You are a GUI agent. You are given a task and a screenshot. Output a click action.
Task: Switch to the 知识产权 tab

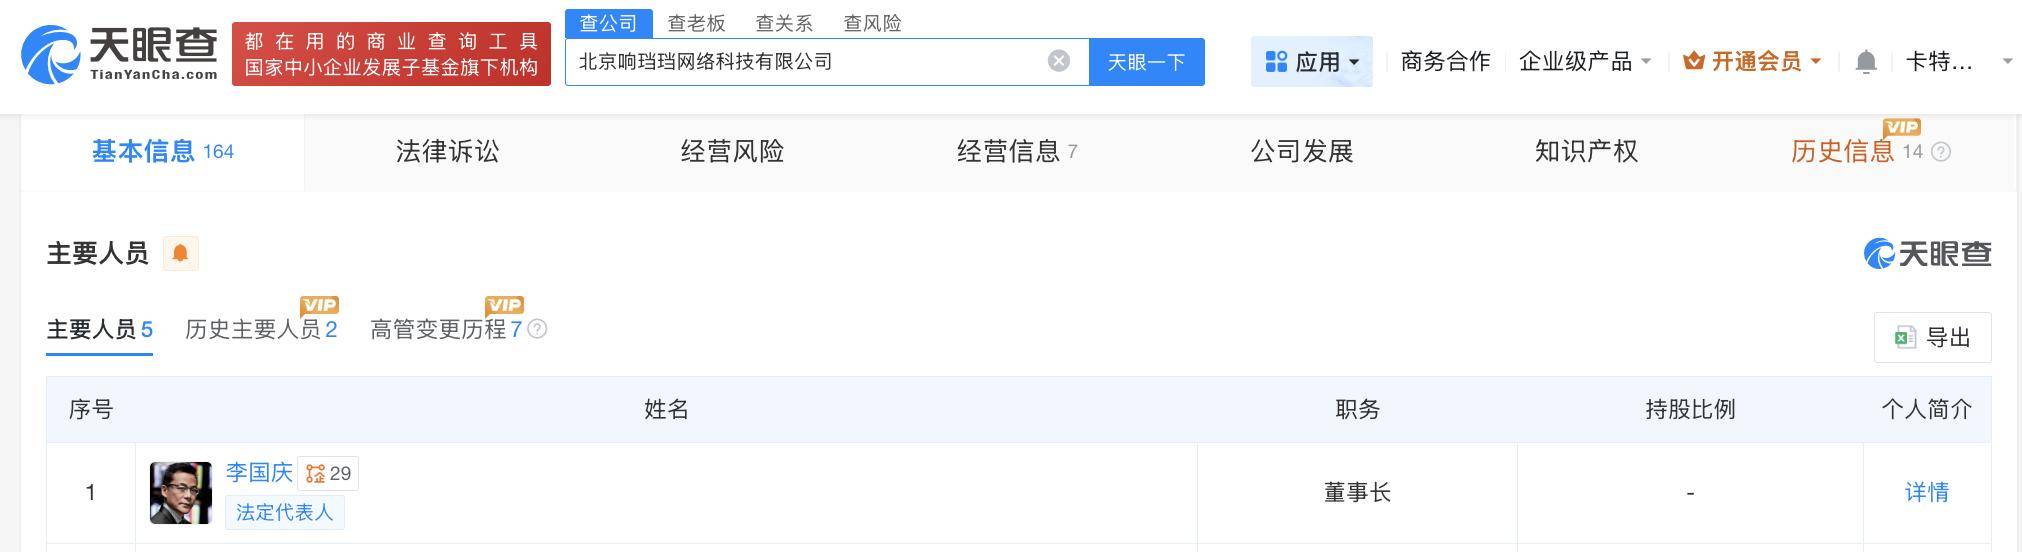coord(1586,152)
